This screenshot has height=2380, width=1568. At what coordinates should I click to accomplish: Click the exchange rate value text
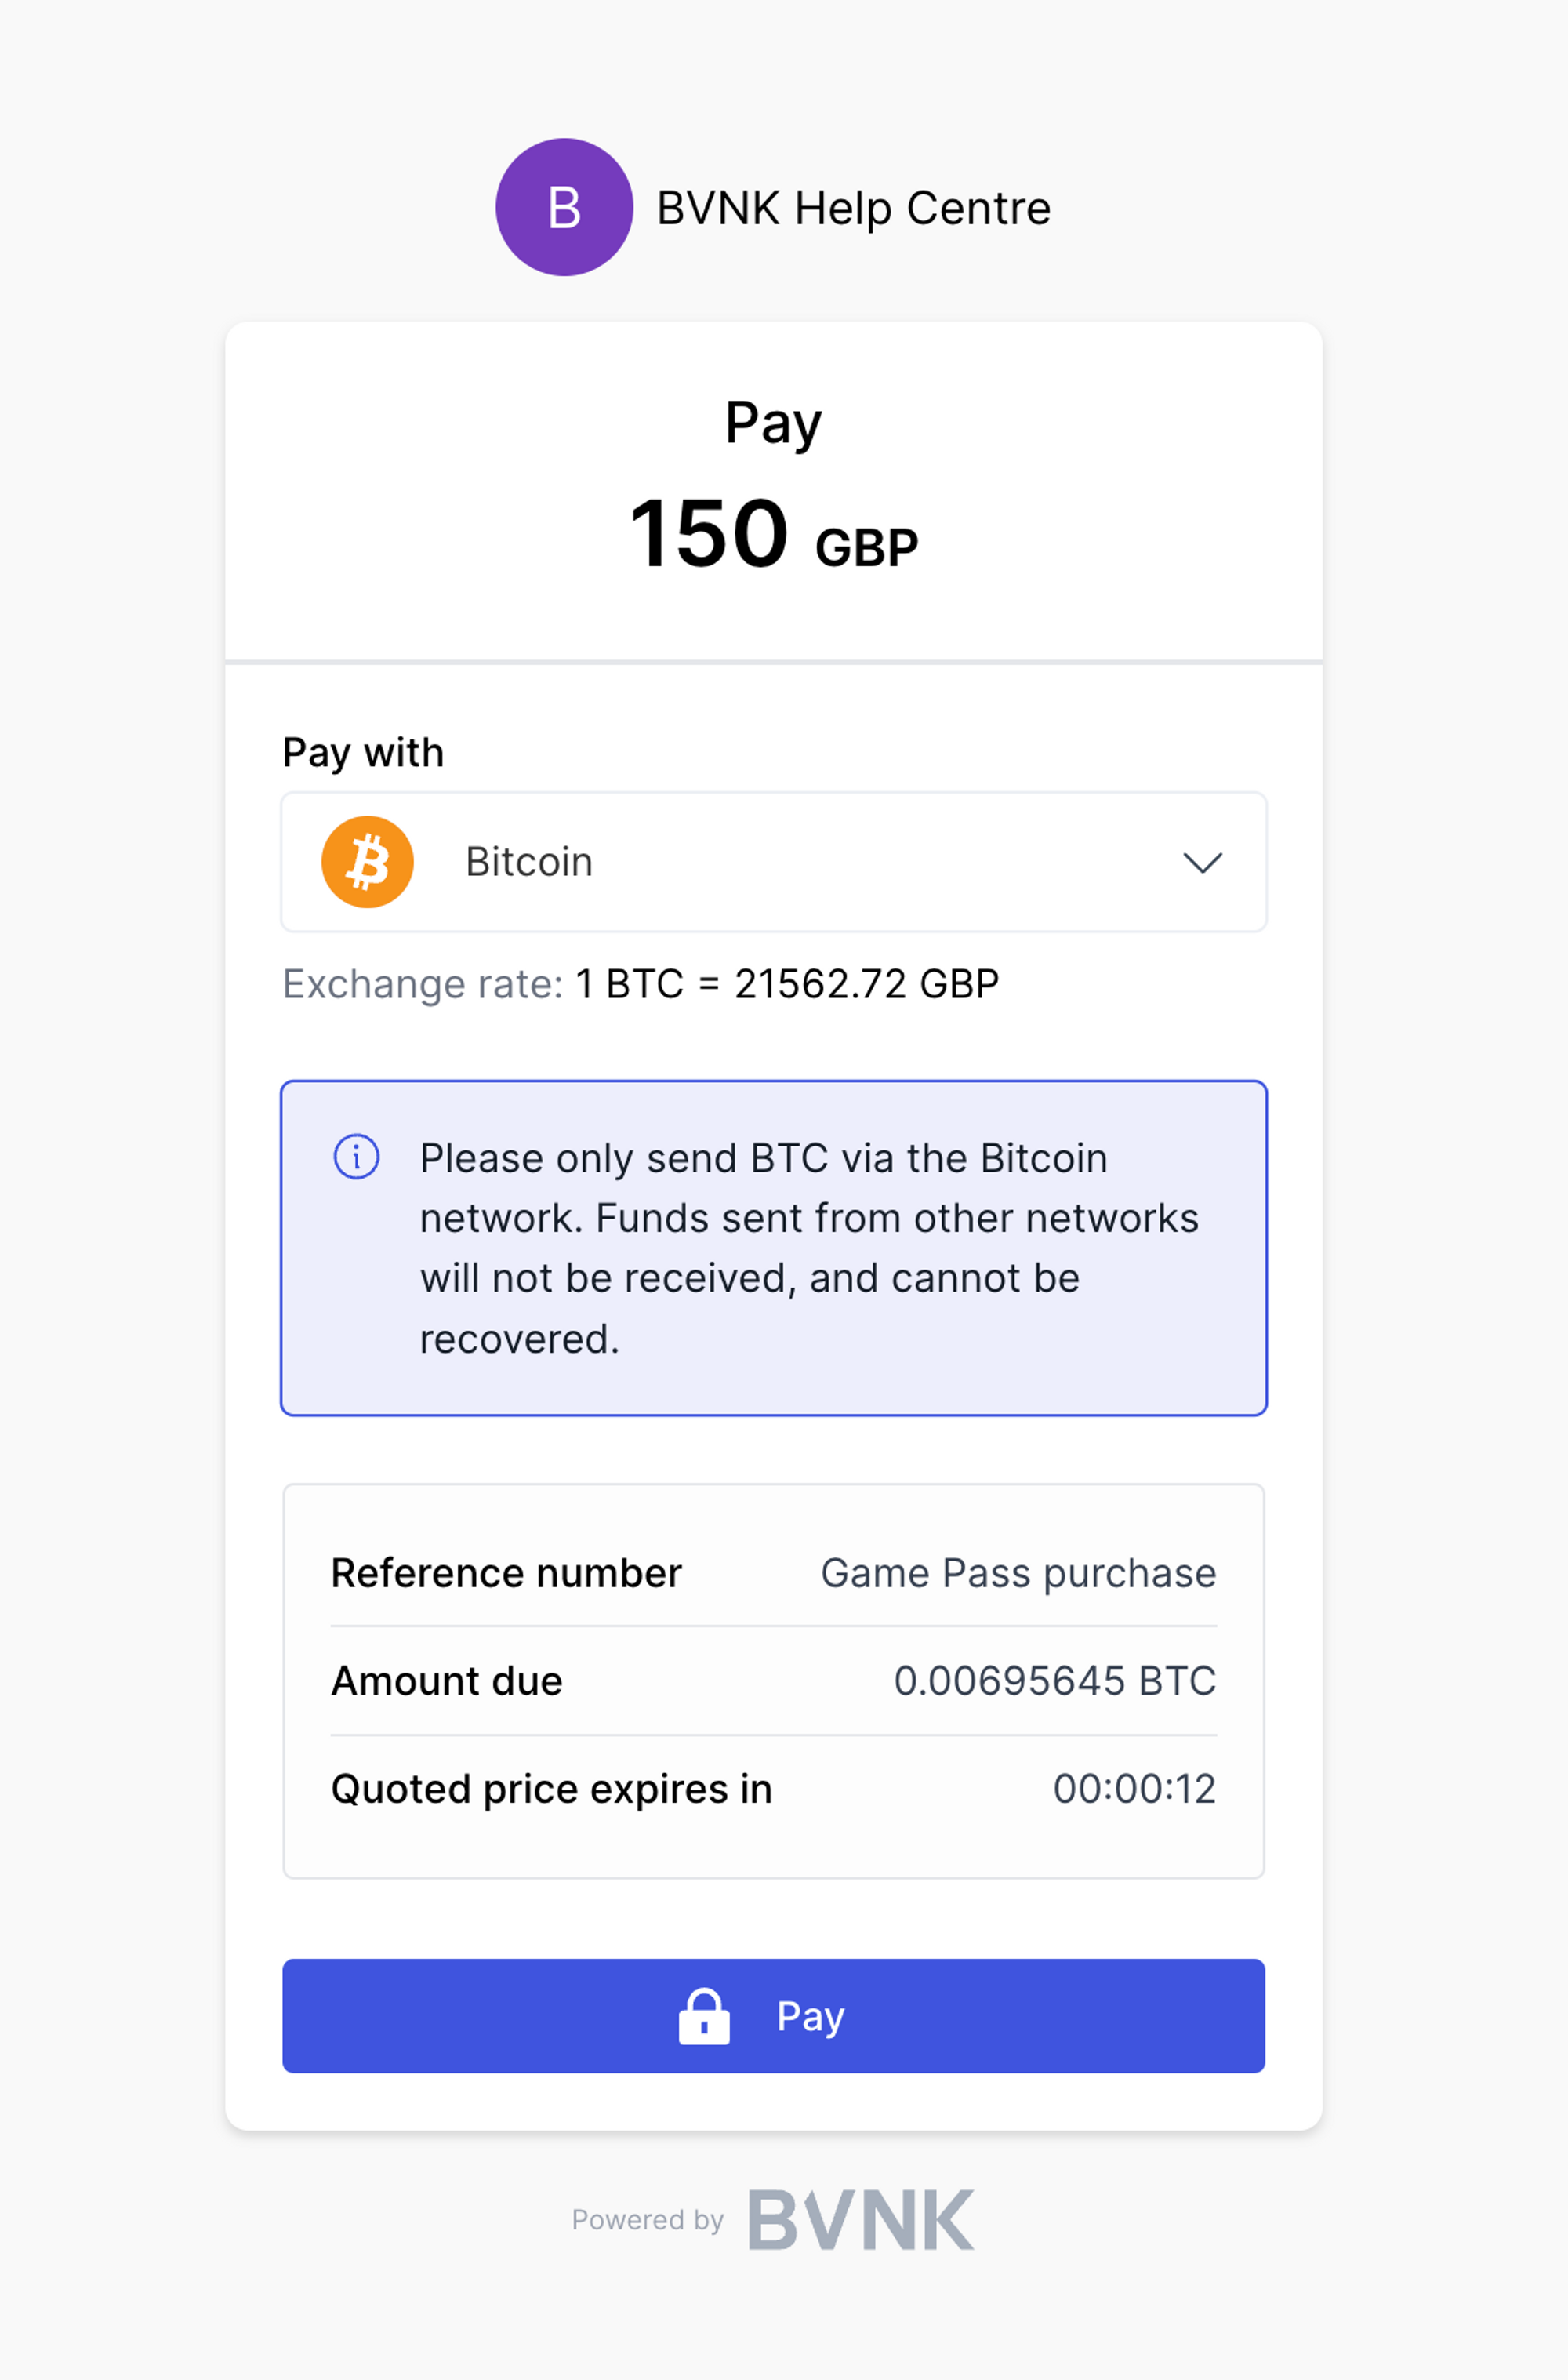tap(787, 984)
